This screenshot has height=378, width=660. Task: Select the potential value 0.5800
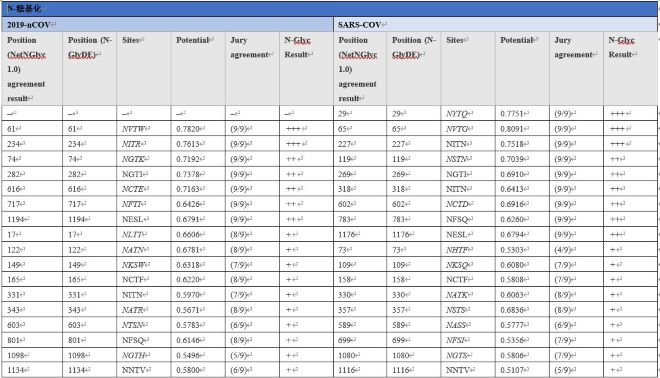(188, 370)
